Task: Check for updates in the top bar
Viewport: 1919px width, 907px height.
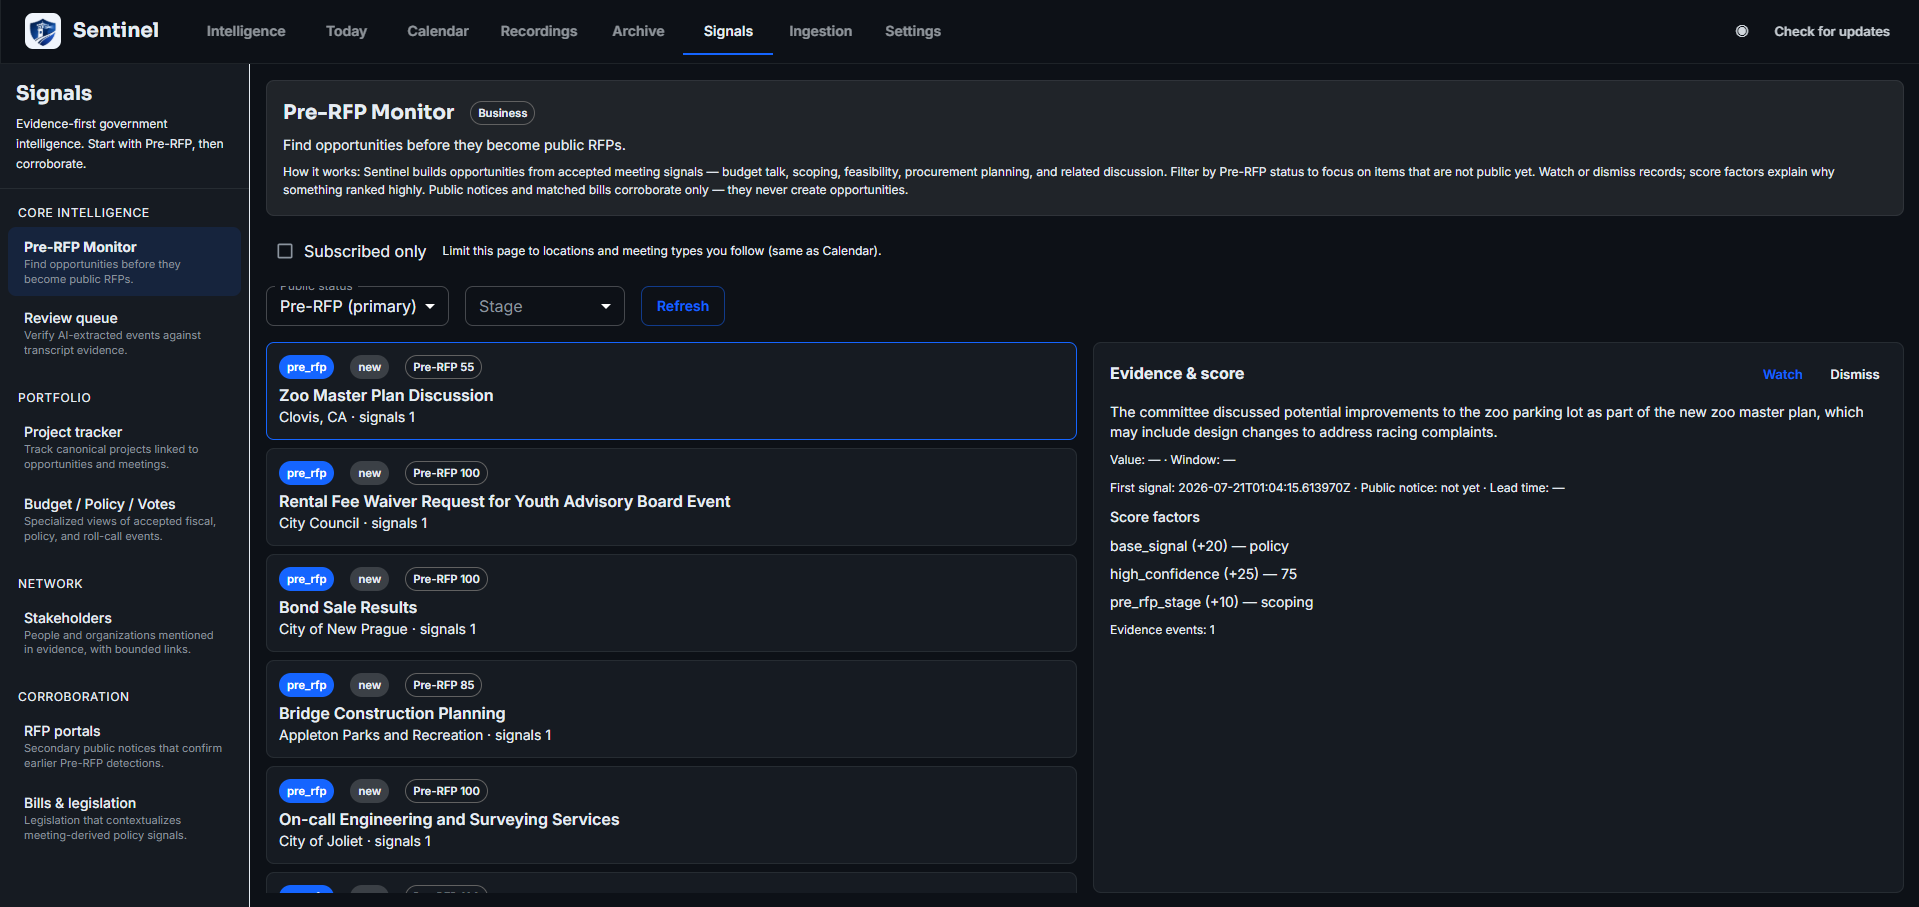Action: pos(1832,31)
